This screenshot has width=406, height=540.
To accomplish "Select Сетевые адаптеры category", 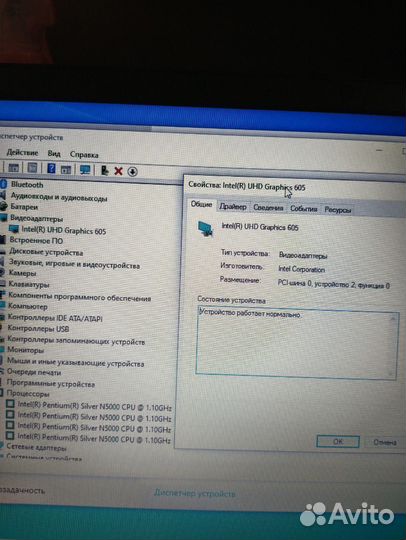I will [36, 448].
